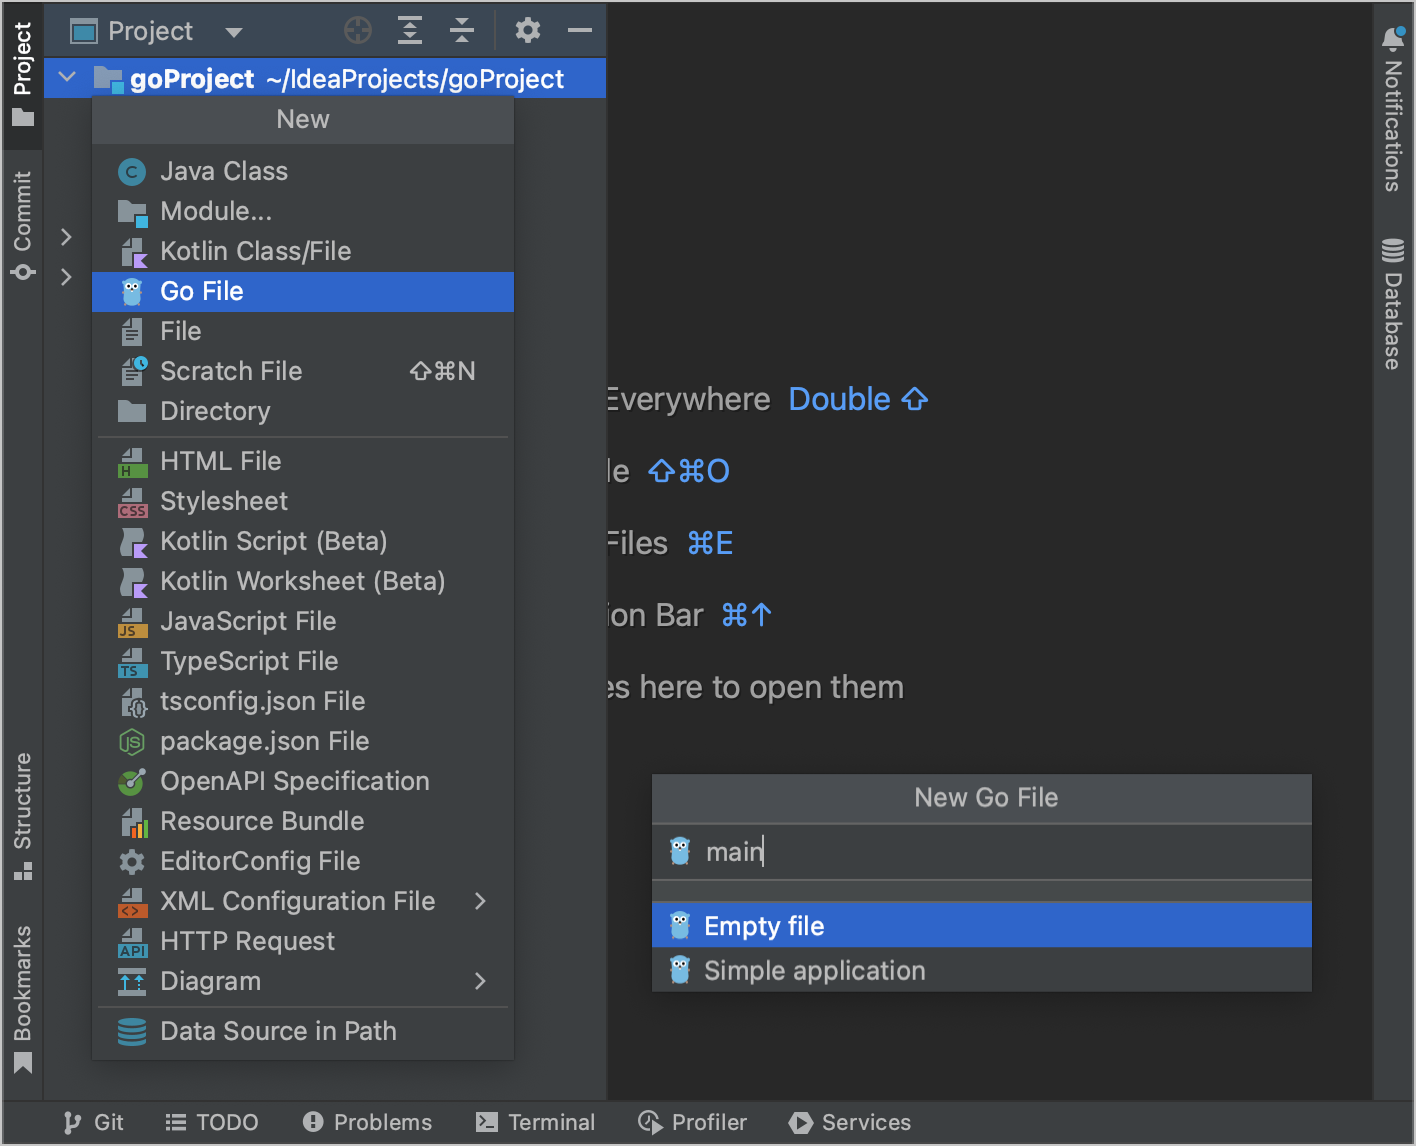This screenshot has height=1146, width=1416.
Task: Open the Git tool window
Action: (94, 1122)
